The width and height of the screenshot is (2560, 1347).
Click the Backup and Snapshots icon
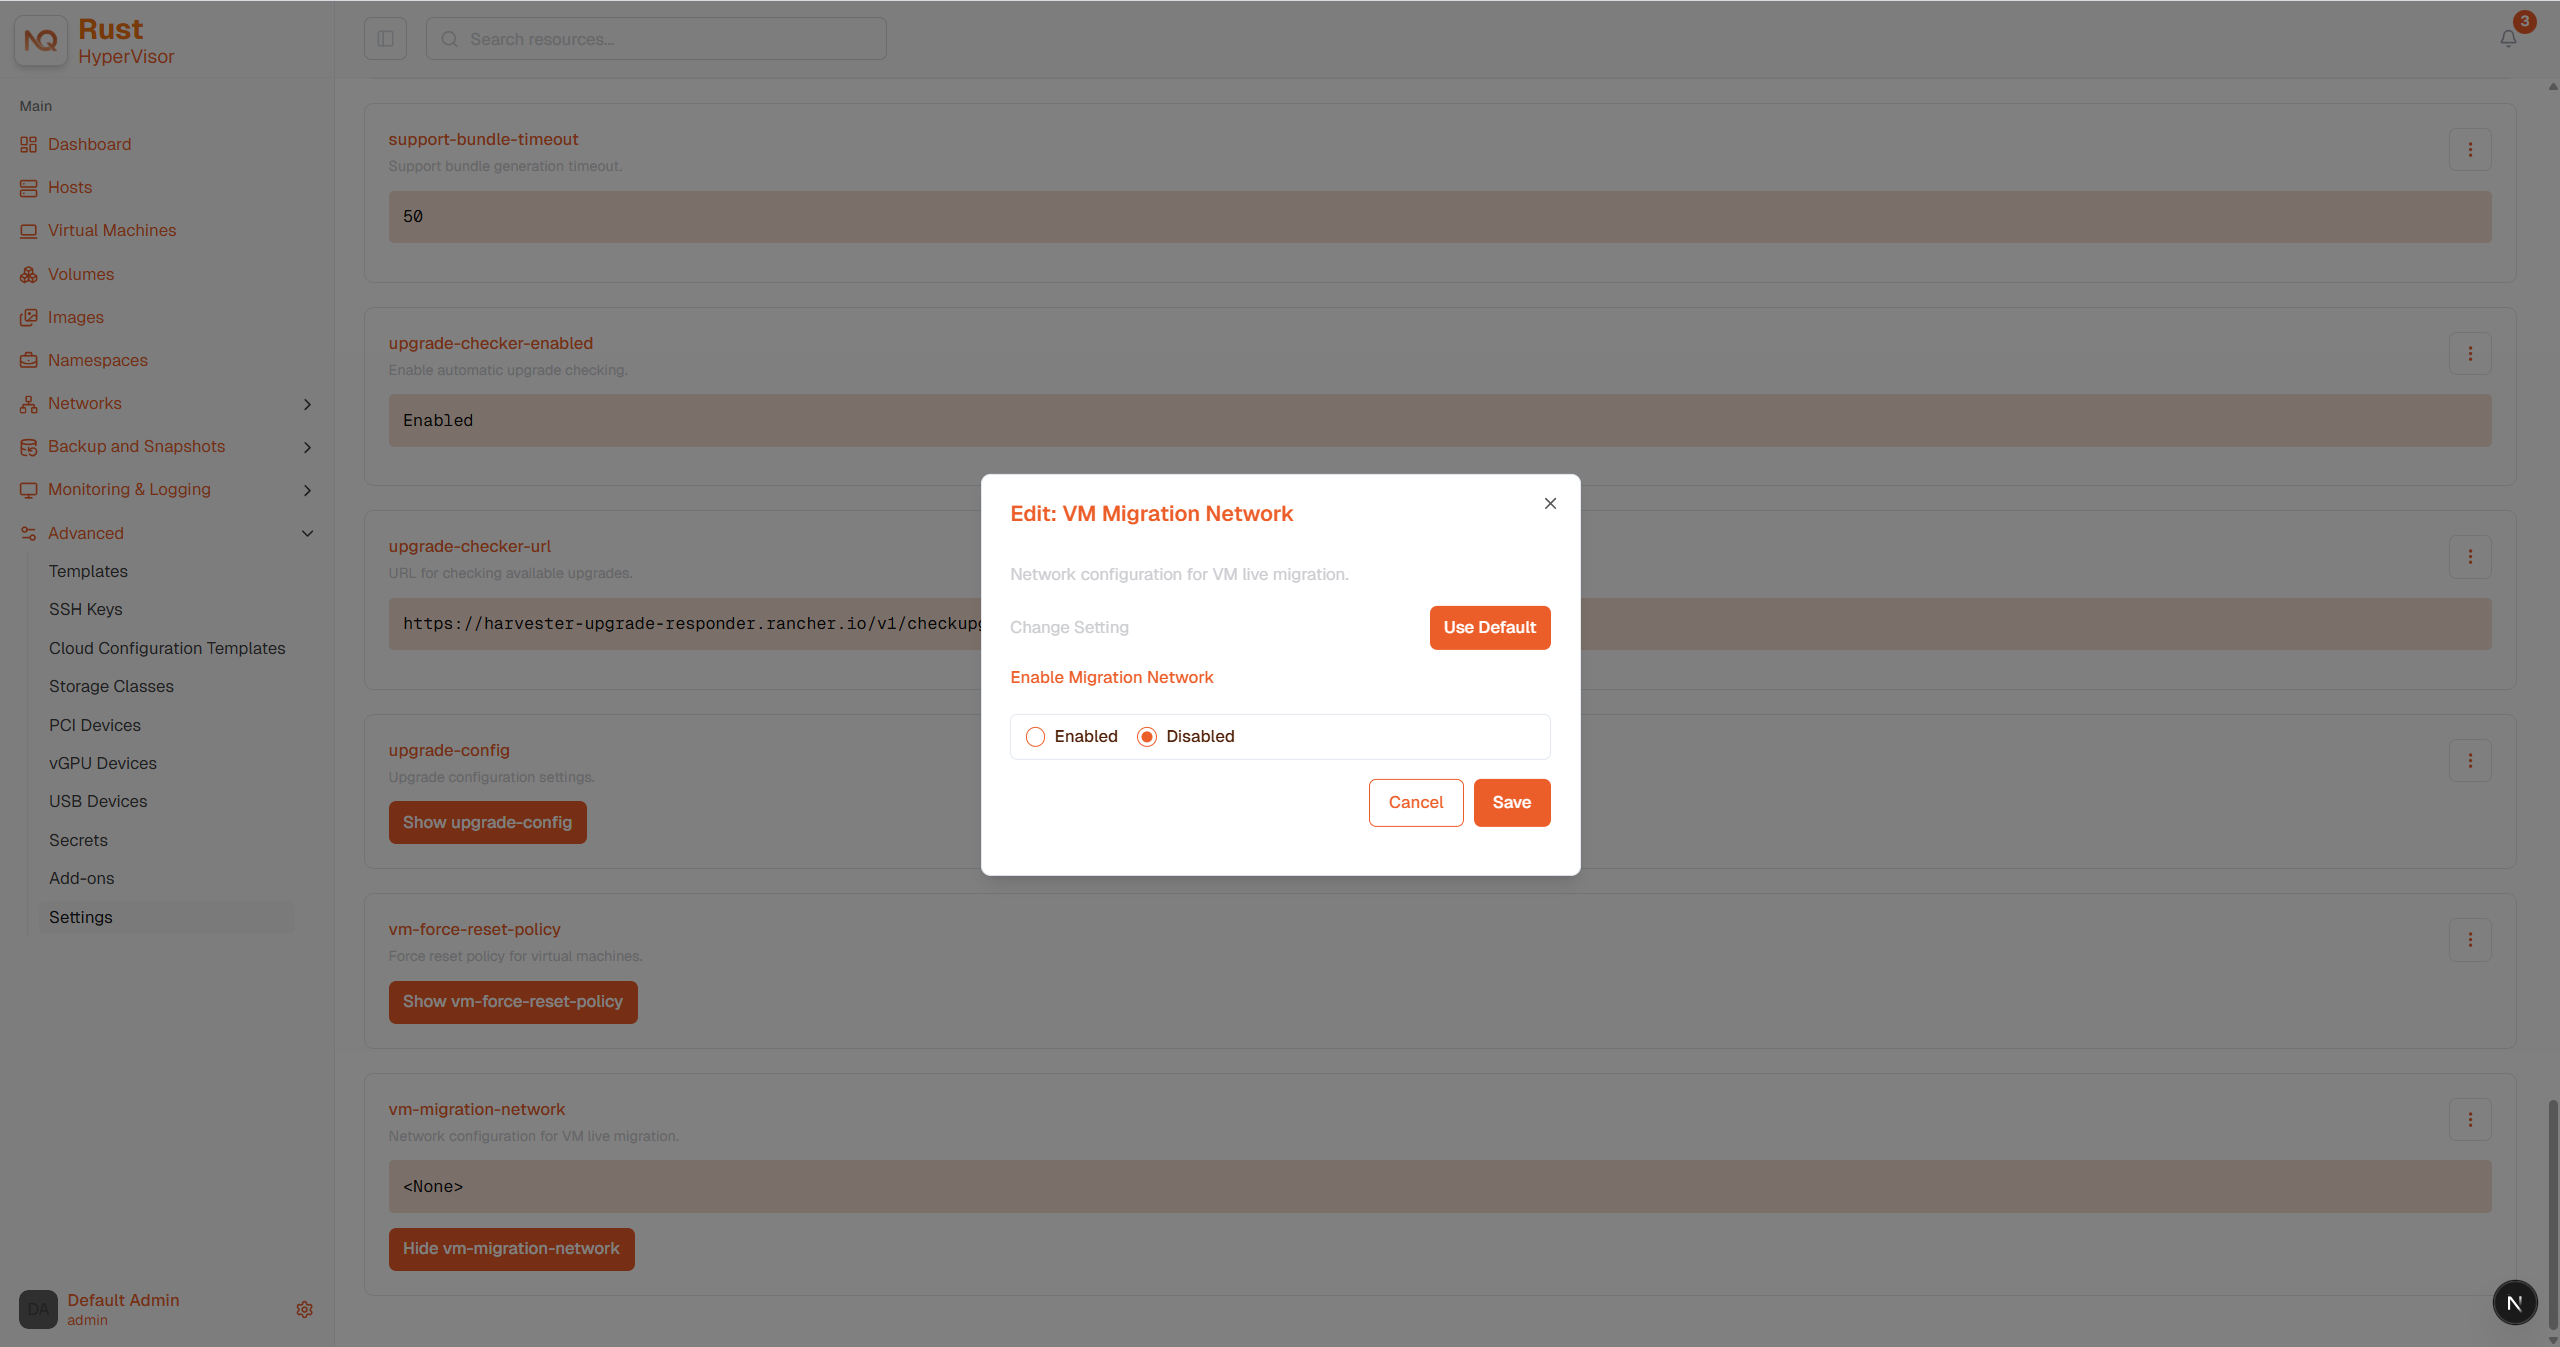pos(28,447)
